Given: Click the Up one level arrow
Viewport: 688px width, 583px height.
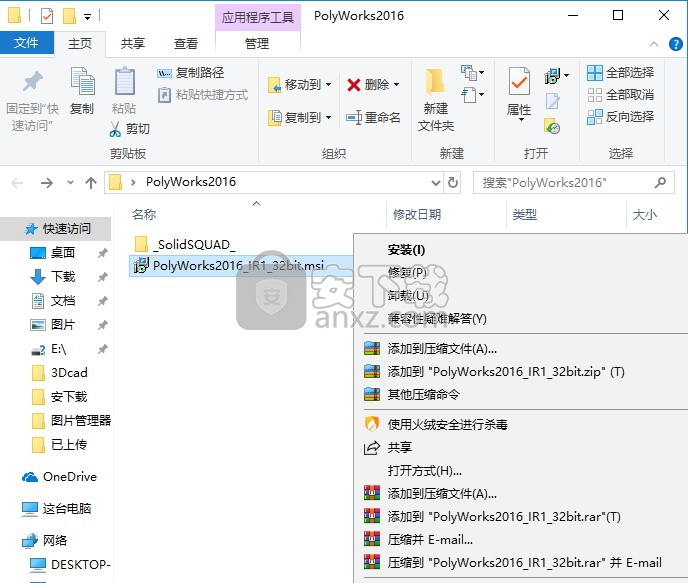Looking at the screenshot, I should click(x=91, y=182).
